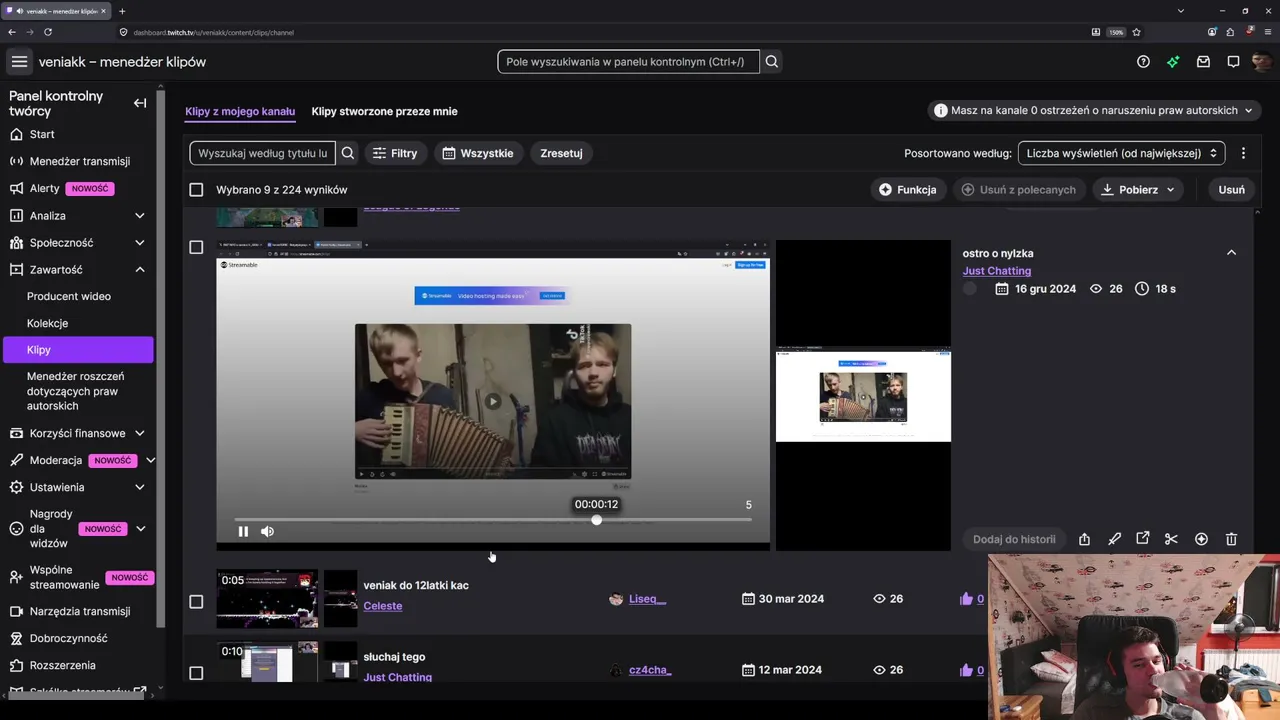Open the hamburger navigation menu
The width and height of the screenshot is (1280, 720).
pyautogui.click(x=19, y=62)
